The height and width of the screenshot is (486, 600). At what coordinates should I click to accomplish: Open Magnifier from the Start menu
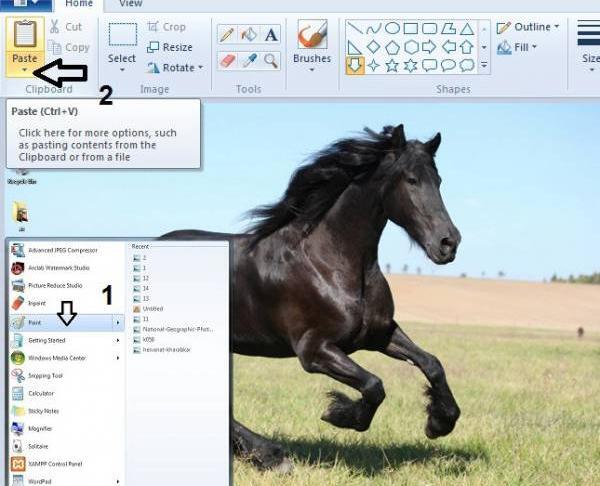[32, 429]
